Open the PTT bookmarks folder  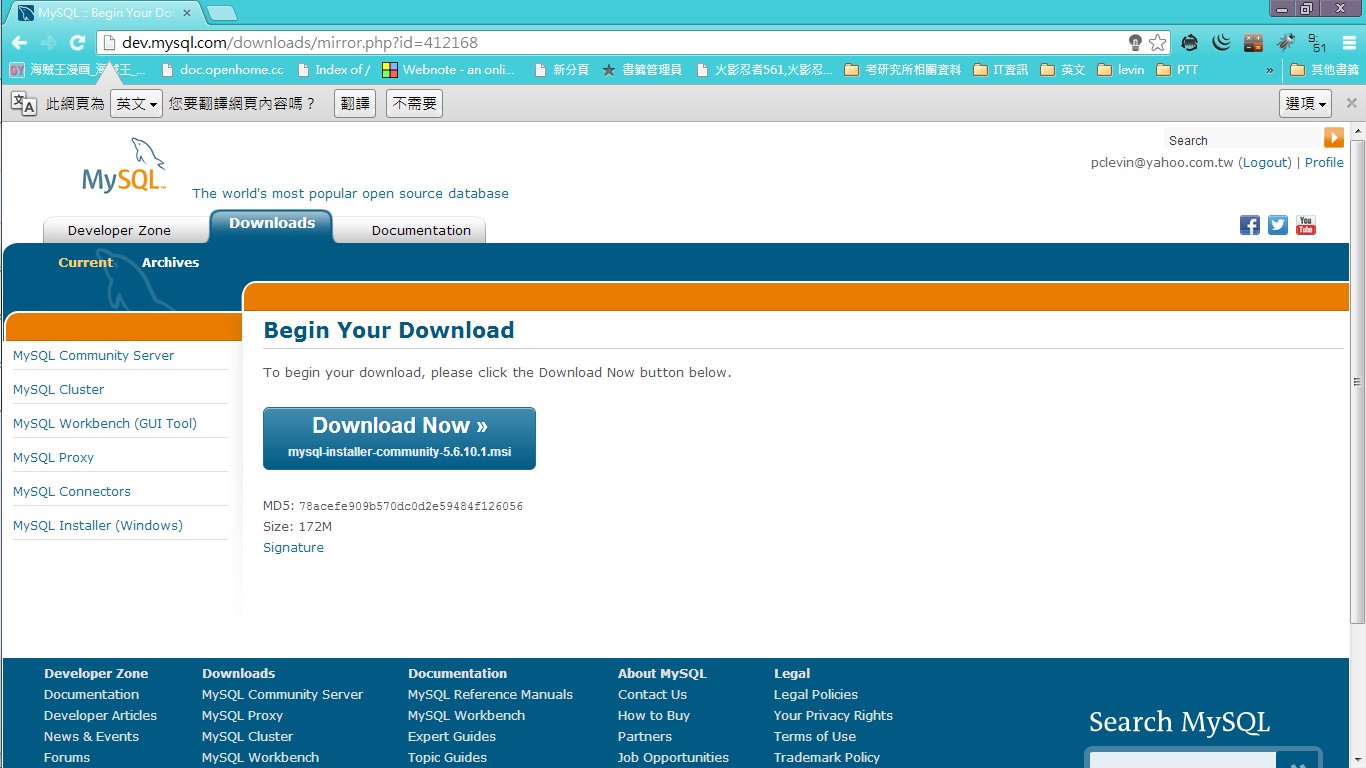pos(1177,70)
